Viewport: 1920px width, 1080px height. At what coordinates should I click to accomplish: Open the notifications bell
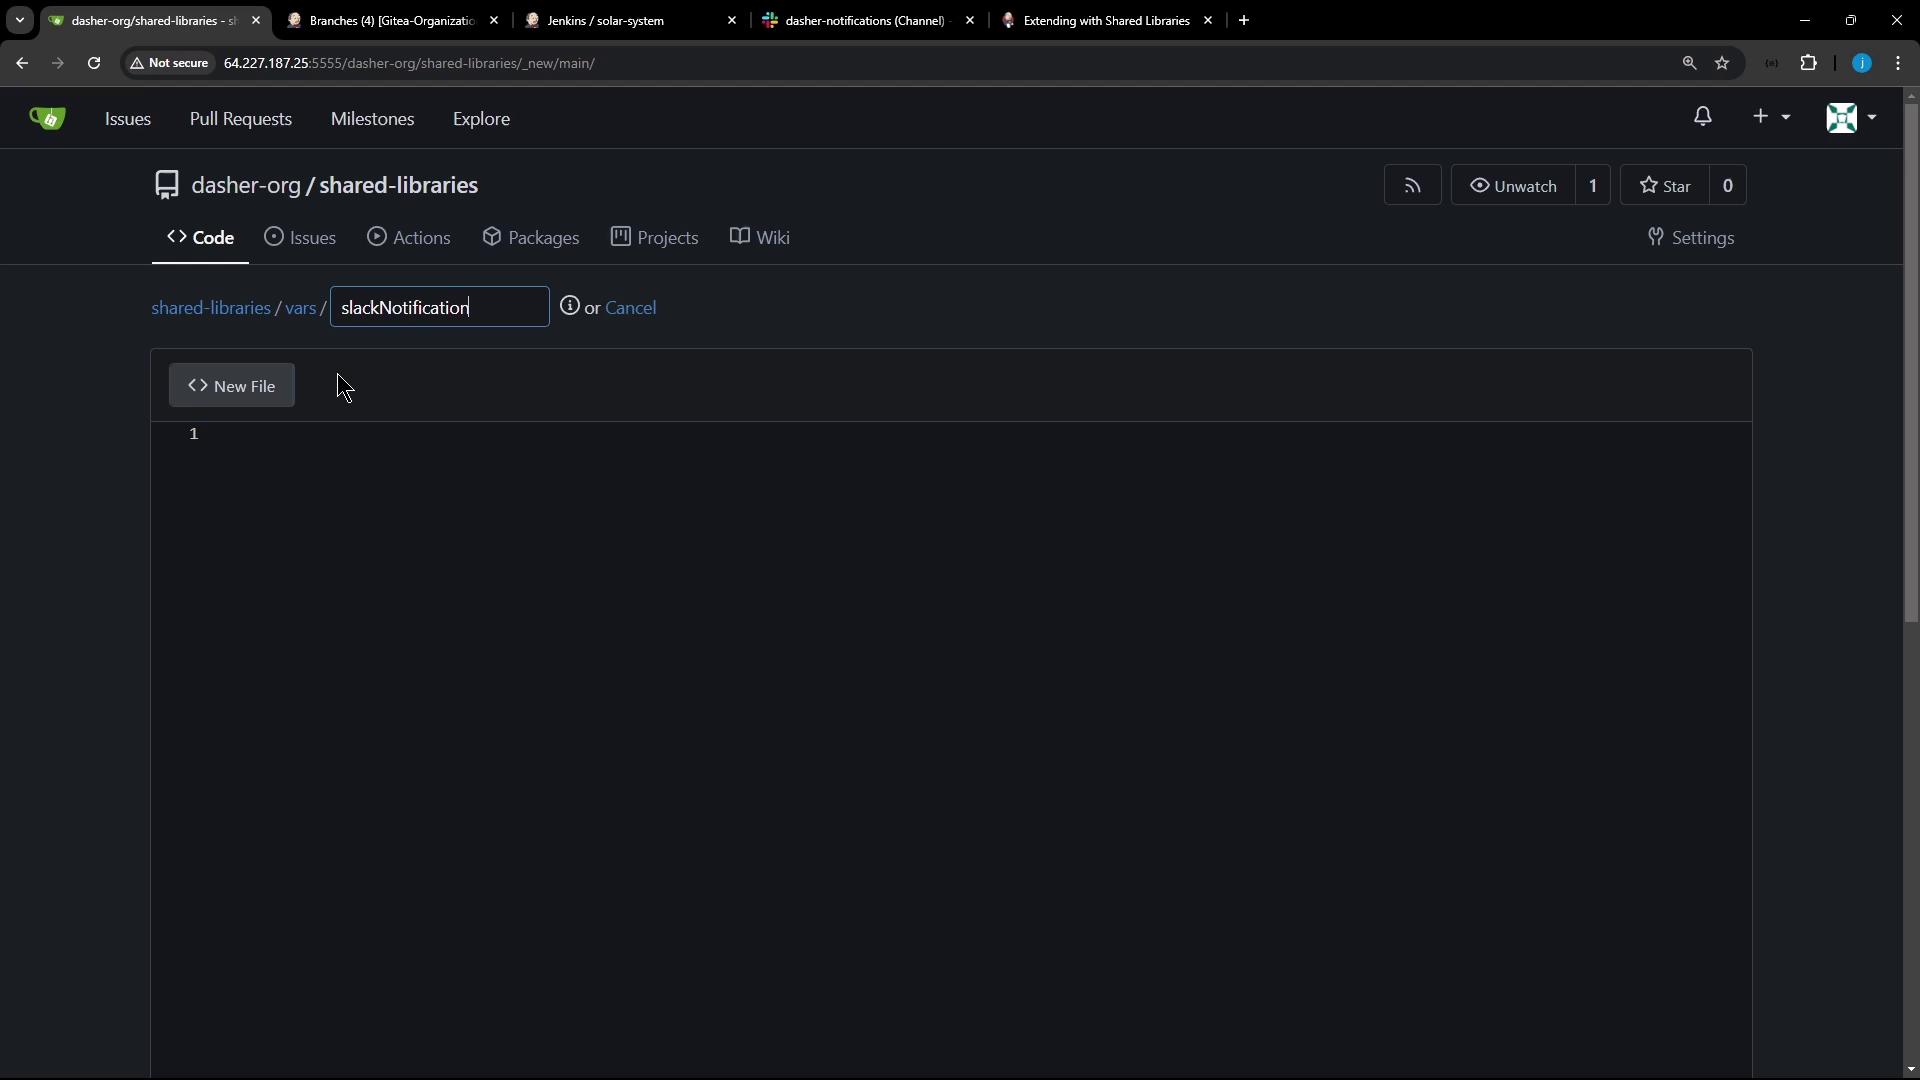point(1703,117)
